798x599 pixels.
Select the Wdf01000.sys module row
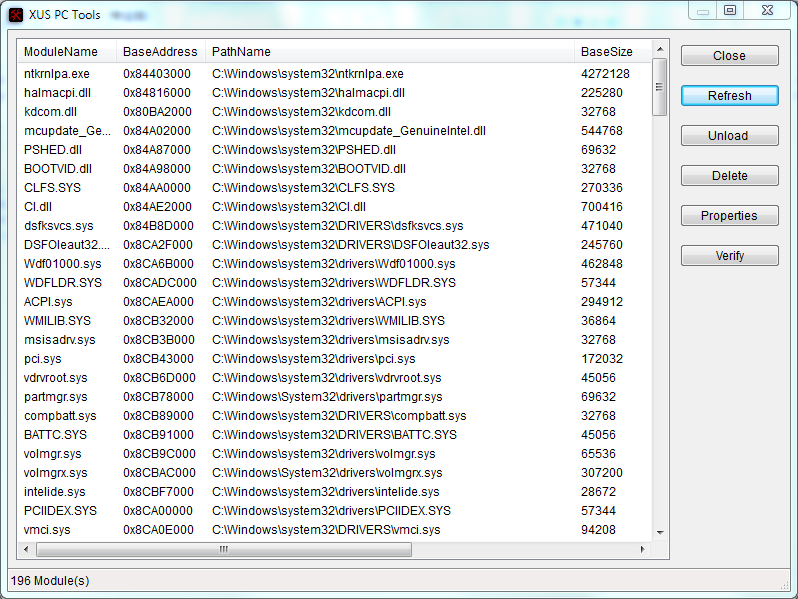pos(334,264)
